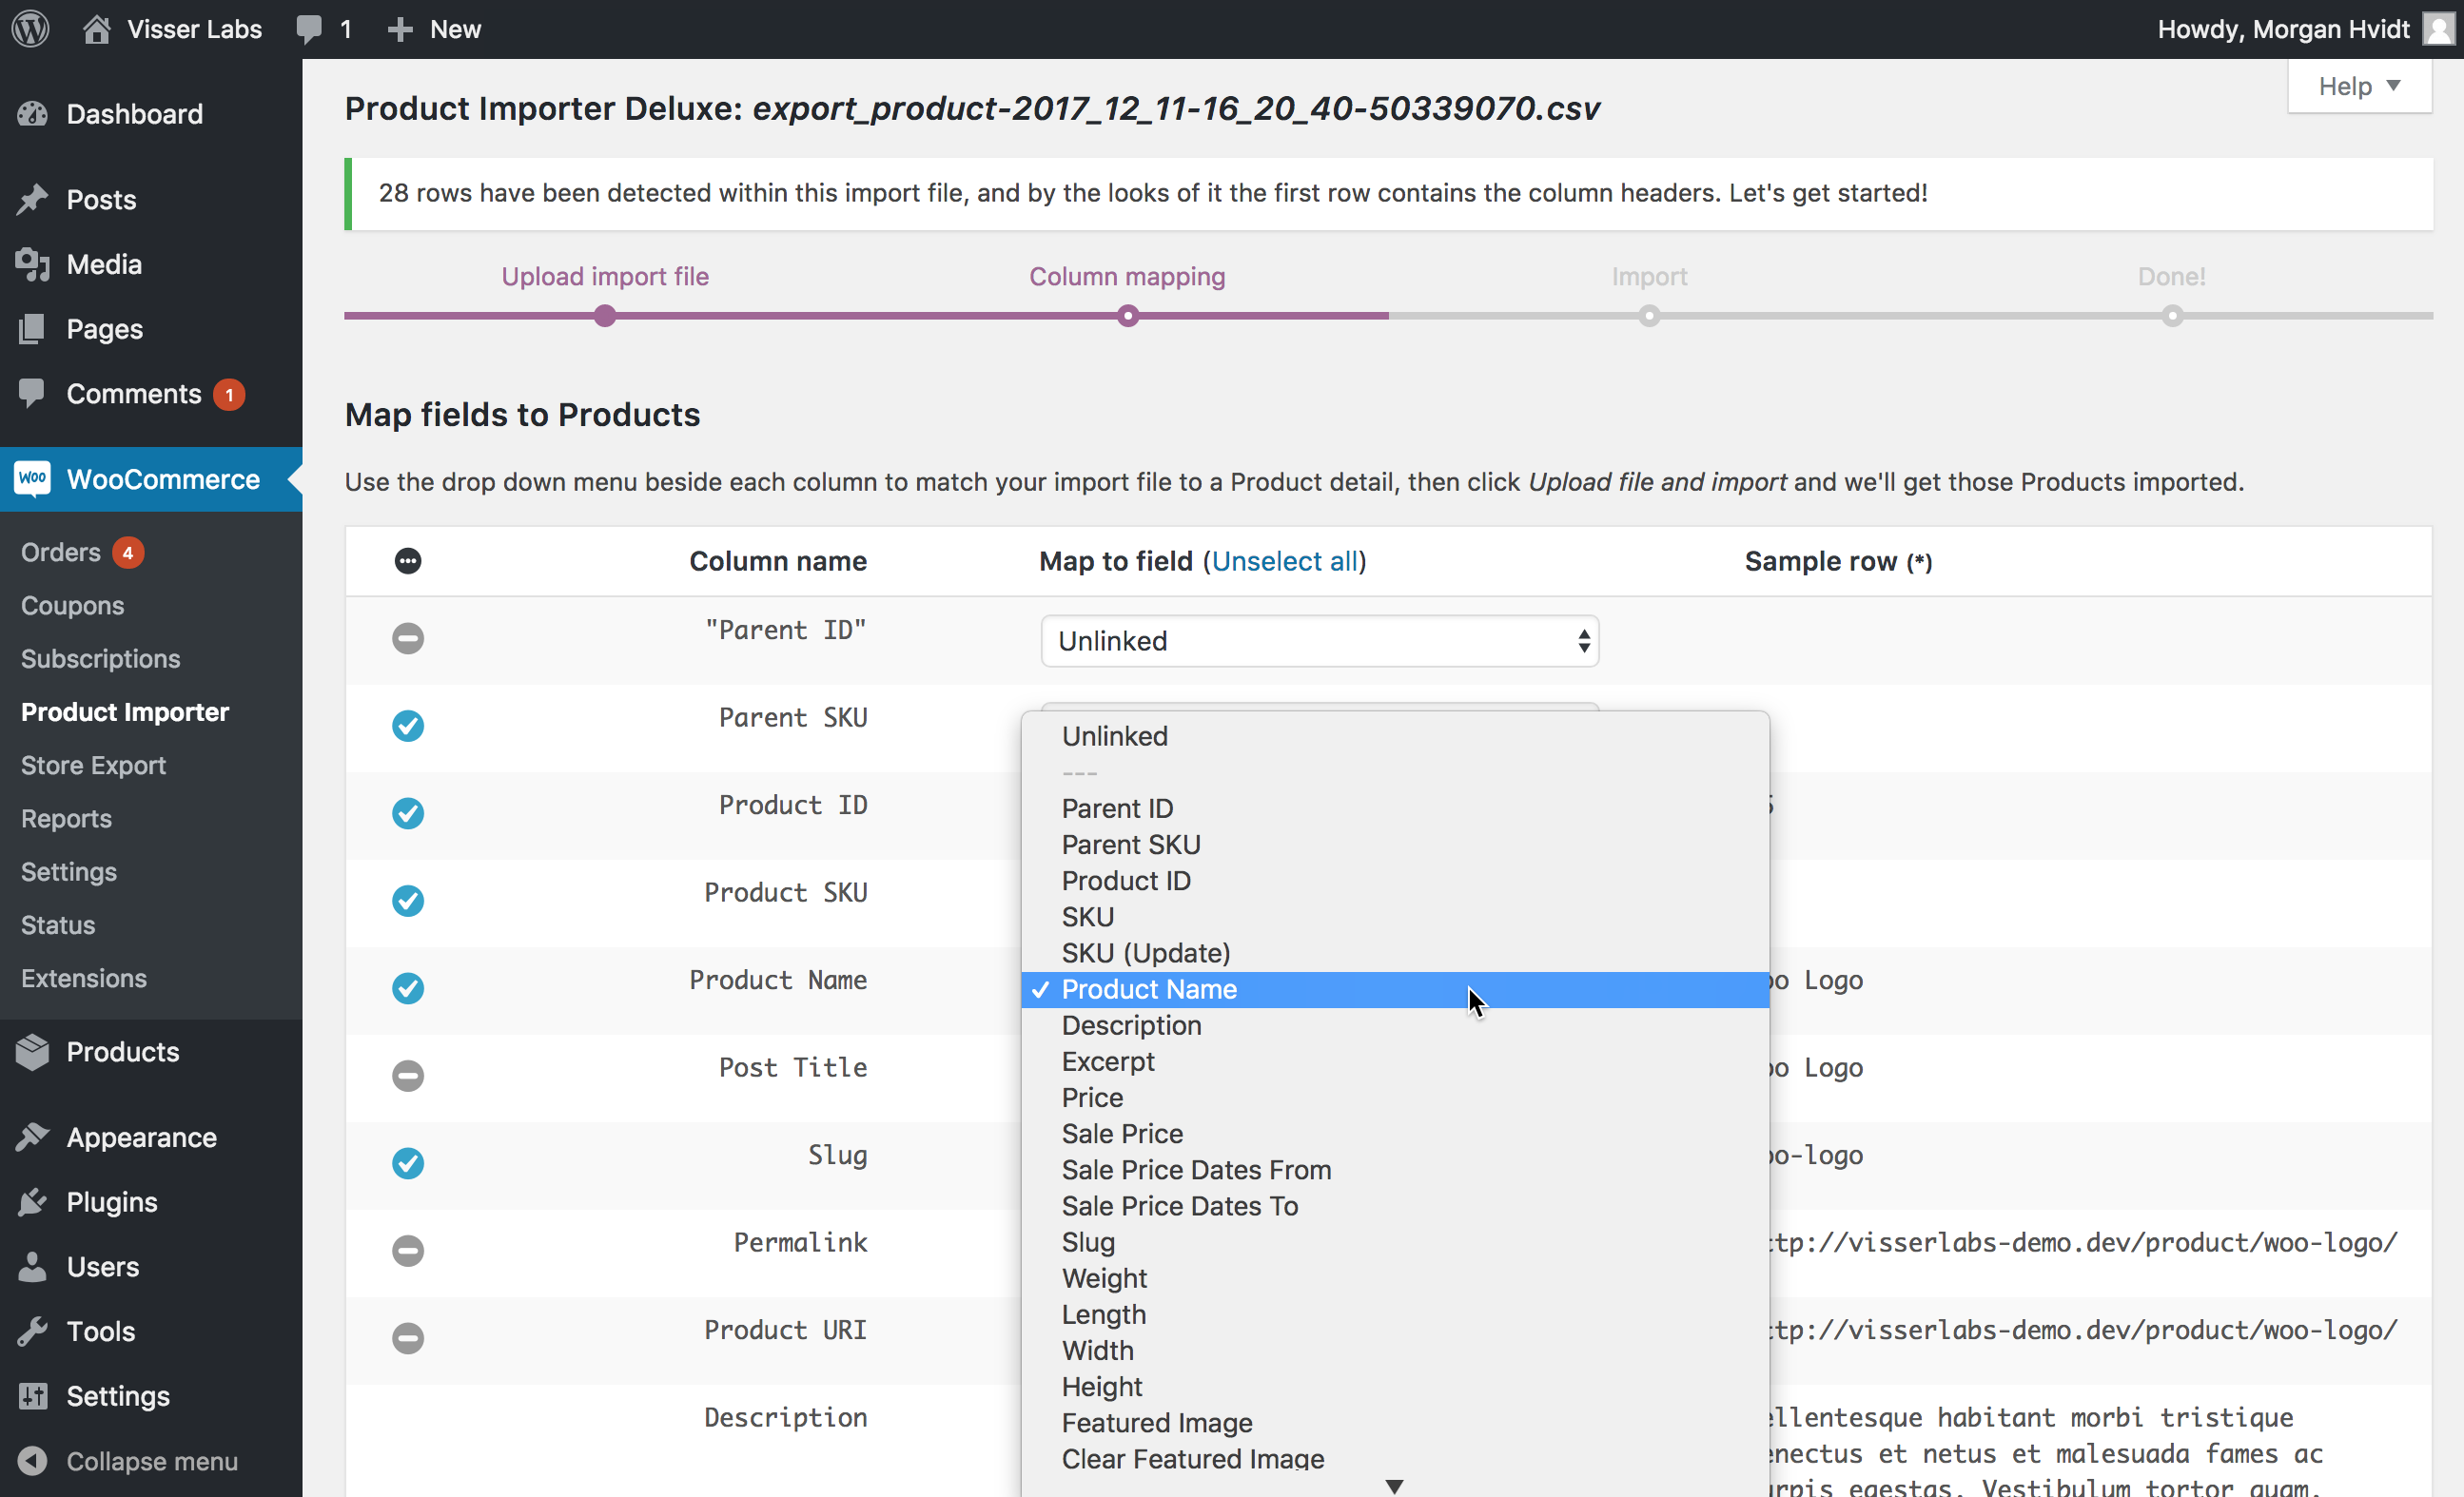This screenshot has width=2464, height=1497.
Task: Choose Weight in the dropdown list
Action: (x=1395, y=1278)
